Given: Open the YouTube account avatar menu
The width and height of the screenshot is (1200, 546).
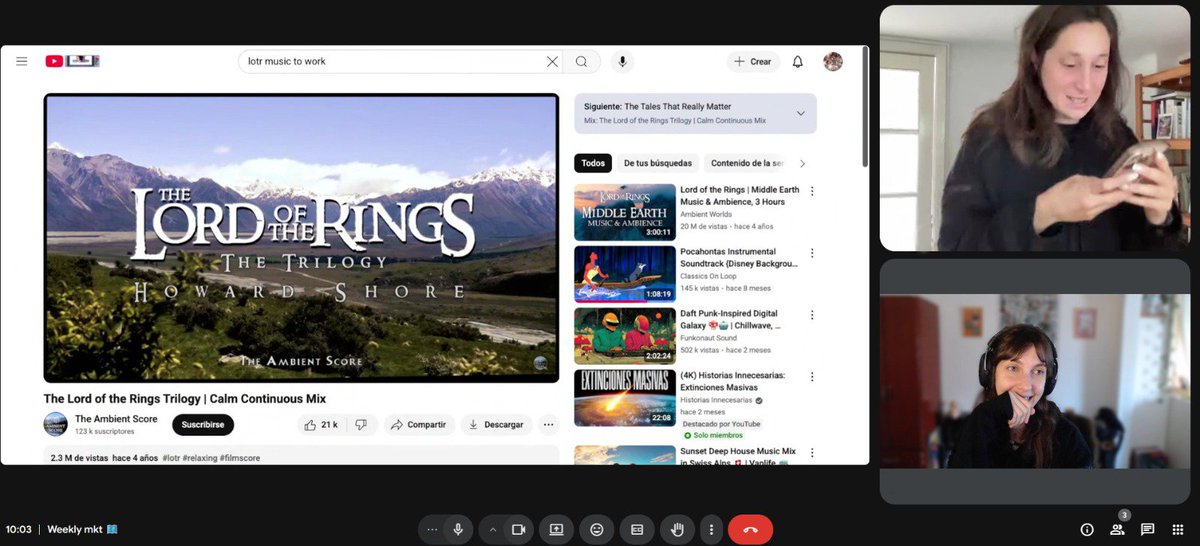Looking at the screenshot, I should point(833,62).
